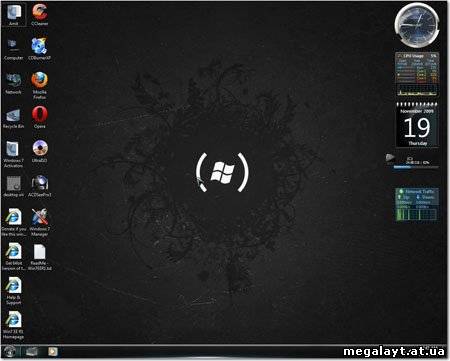Open the Help & Support web shortcut
Image resolution: width=450 pixels, height=361 pixels.
13,291
